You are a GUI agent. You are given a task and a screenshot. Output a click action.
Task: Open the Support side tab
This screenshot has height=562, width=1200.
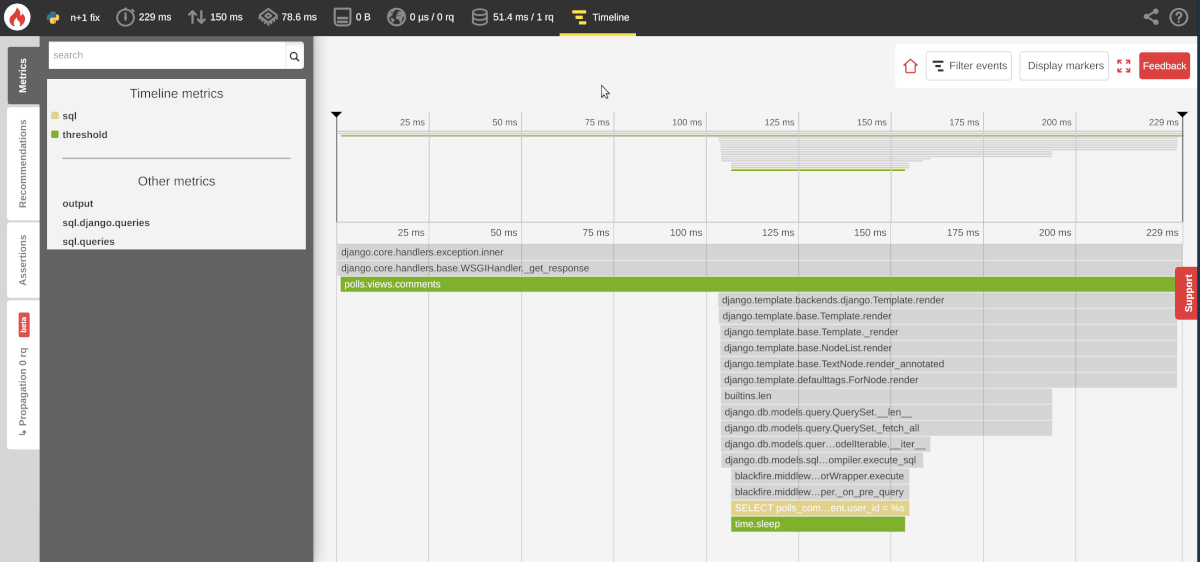(1187, 293)
